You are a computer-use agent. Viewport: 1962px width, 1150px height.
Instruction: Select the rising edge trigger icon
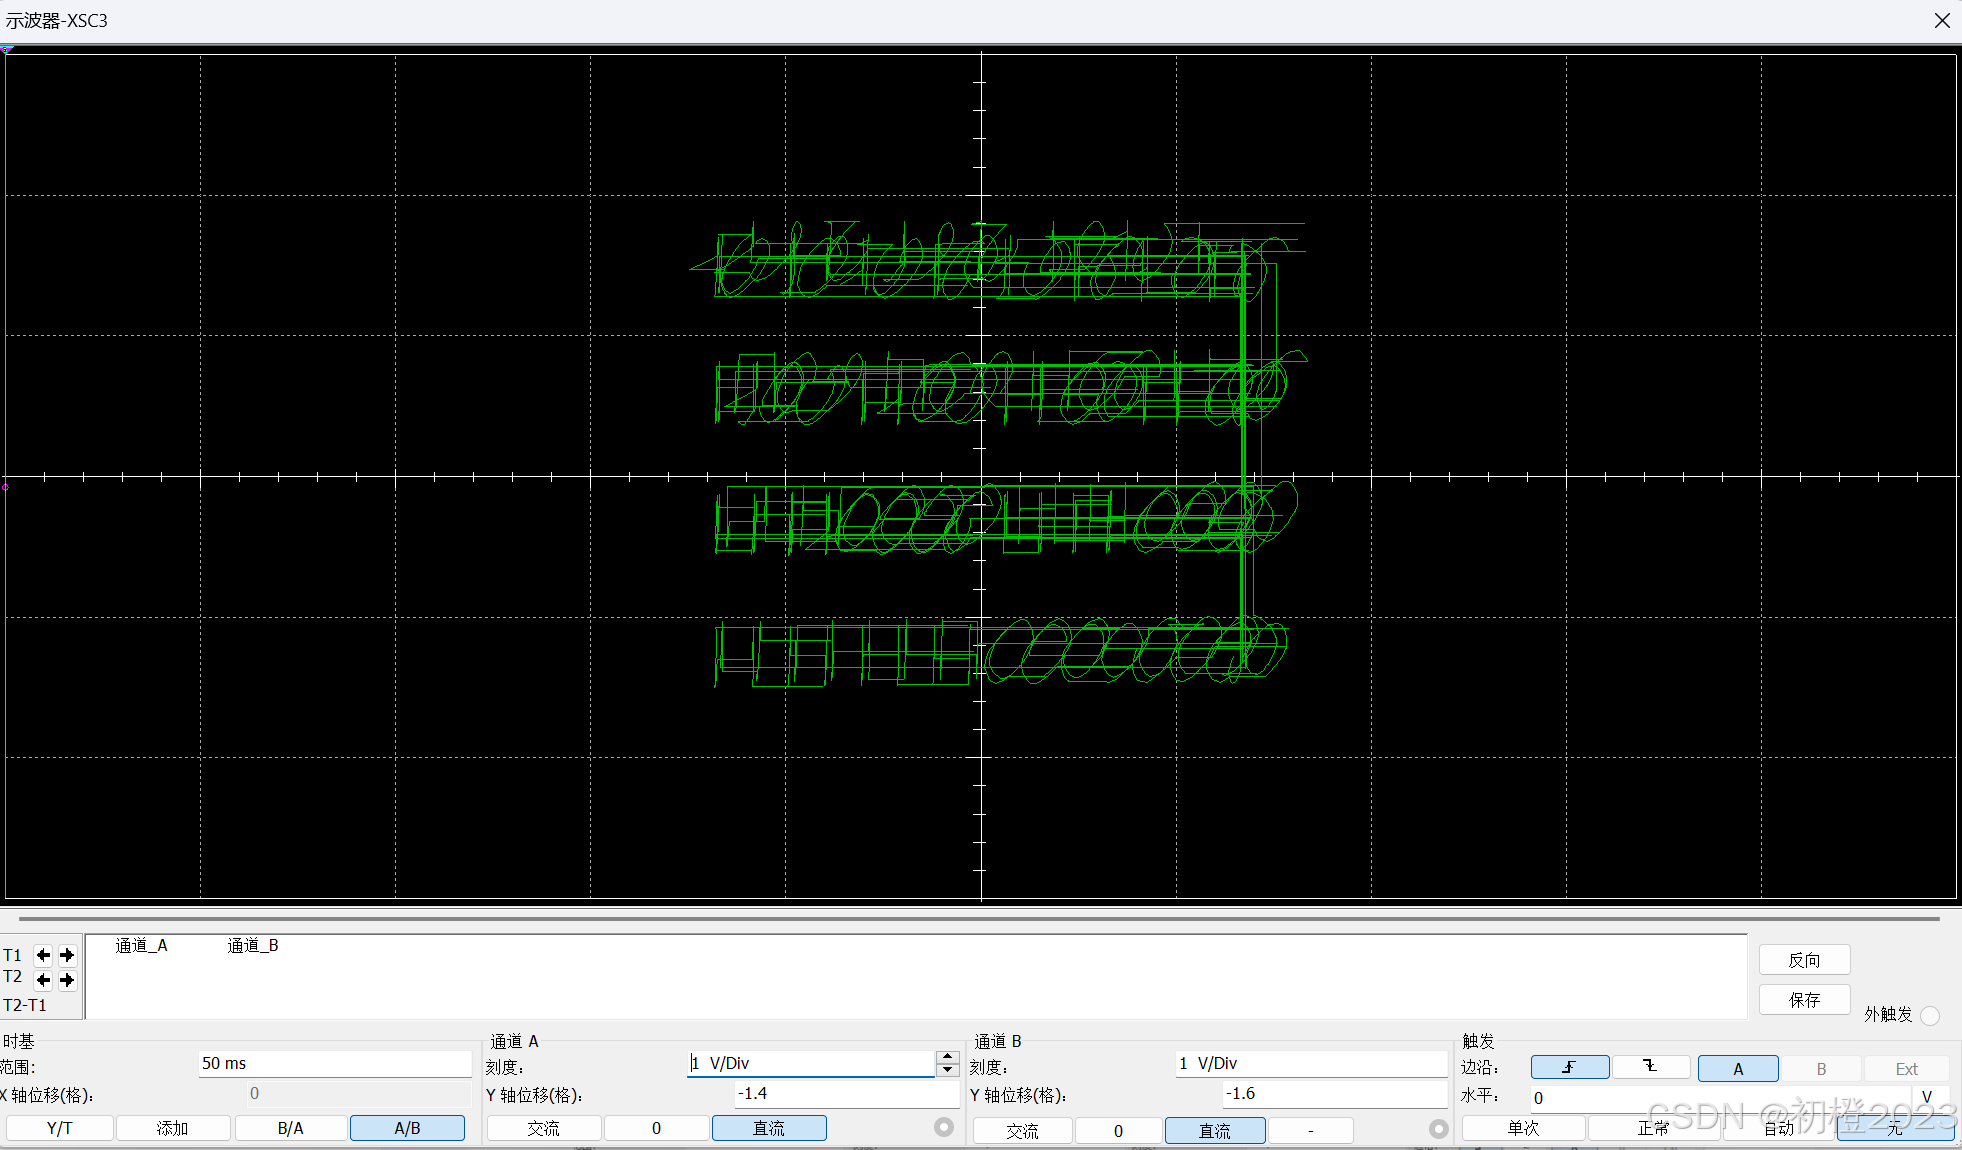tap(1569, 1067)
